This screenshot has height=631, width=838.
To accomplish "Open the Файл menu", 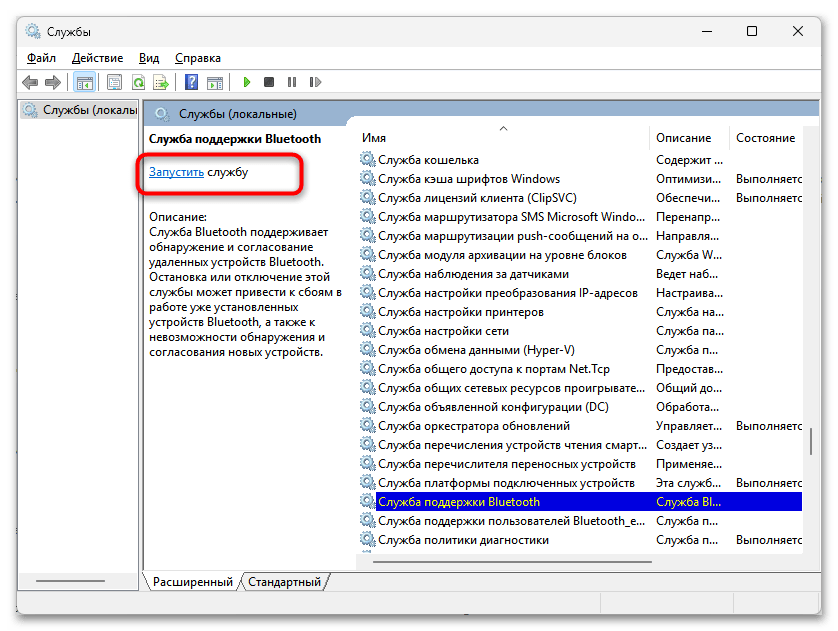I will [41, 58].
